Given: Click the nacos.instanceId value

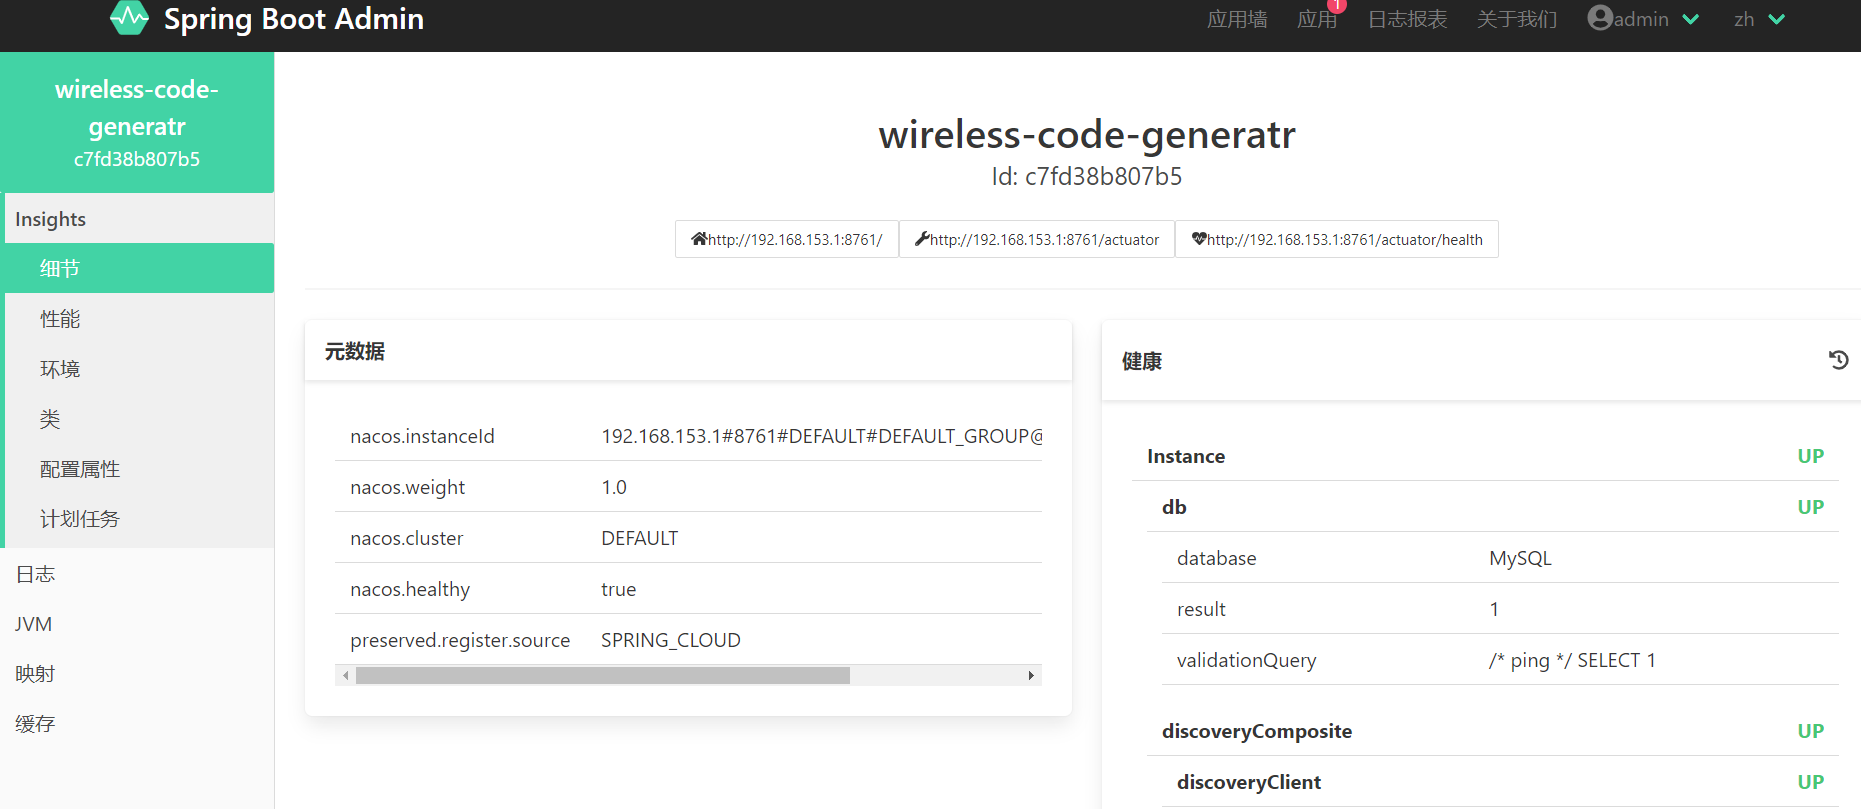Looking at the screenshot, I should (x=822, y=436).
